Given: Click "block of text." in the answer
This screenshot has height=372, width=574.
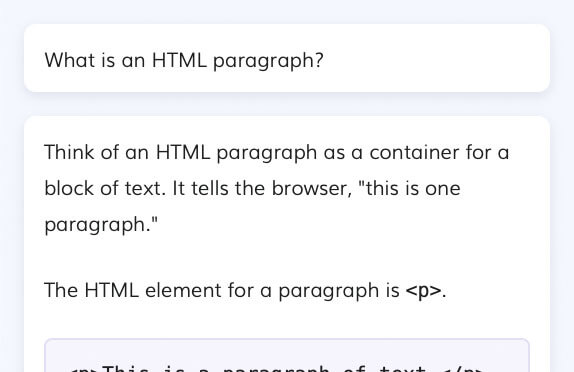Looking at the screenshot, I should pyautogui.click(x=105, y=189).
